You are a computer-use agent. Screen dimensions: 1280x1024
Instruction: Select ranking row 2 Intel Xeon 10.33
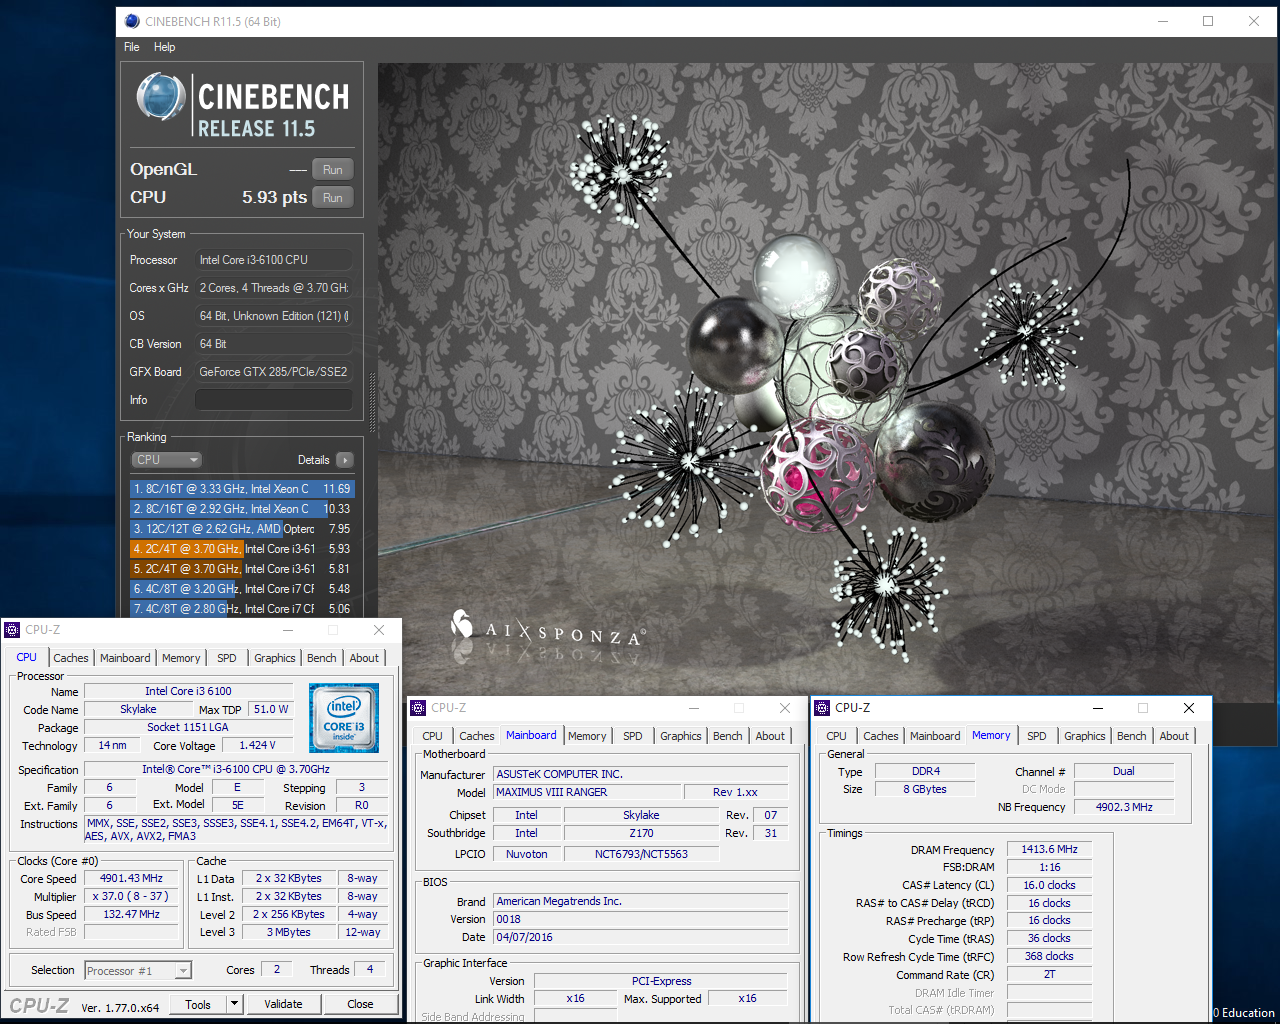click(242, 509)
